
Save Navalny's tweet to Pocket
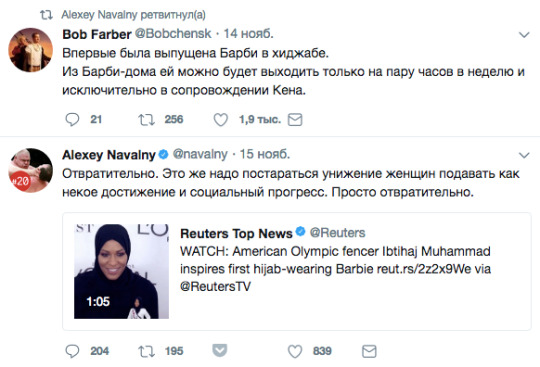tap(220, 350)
